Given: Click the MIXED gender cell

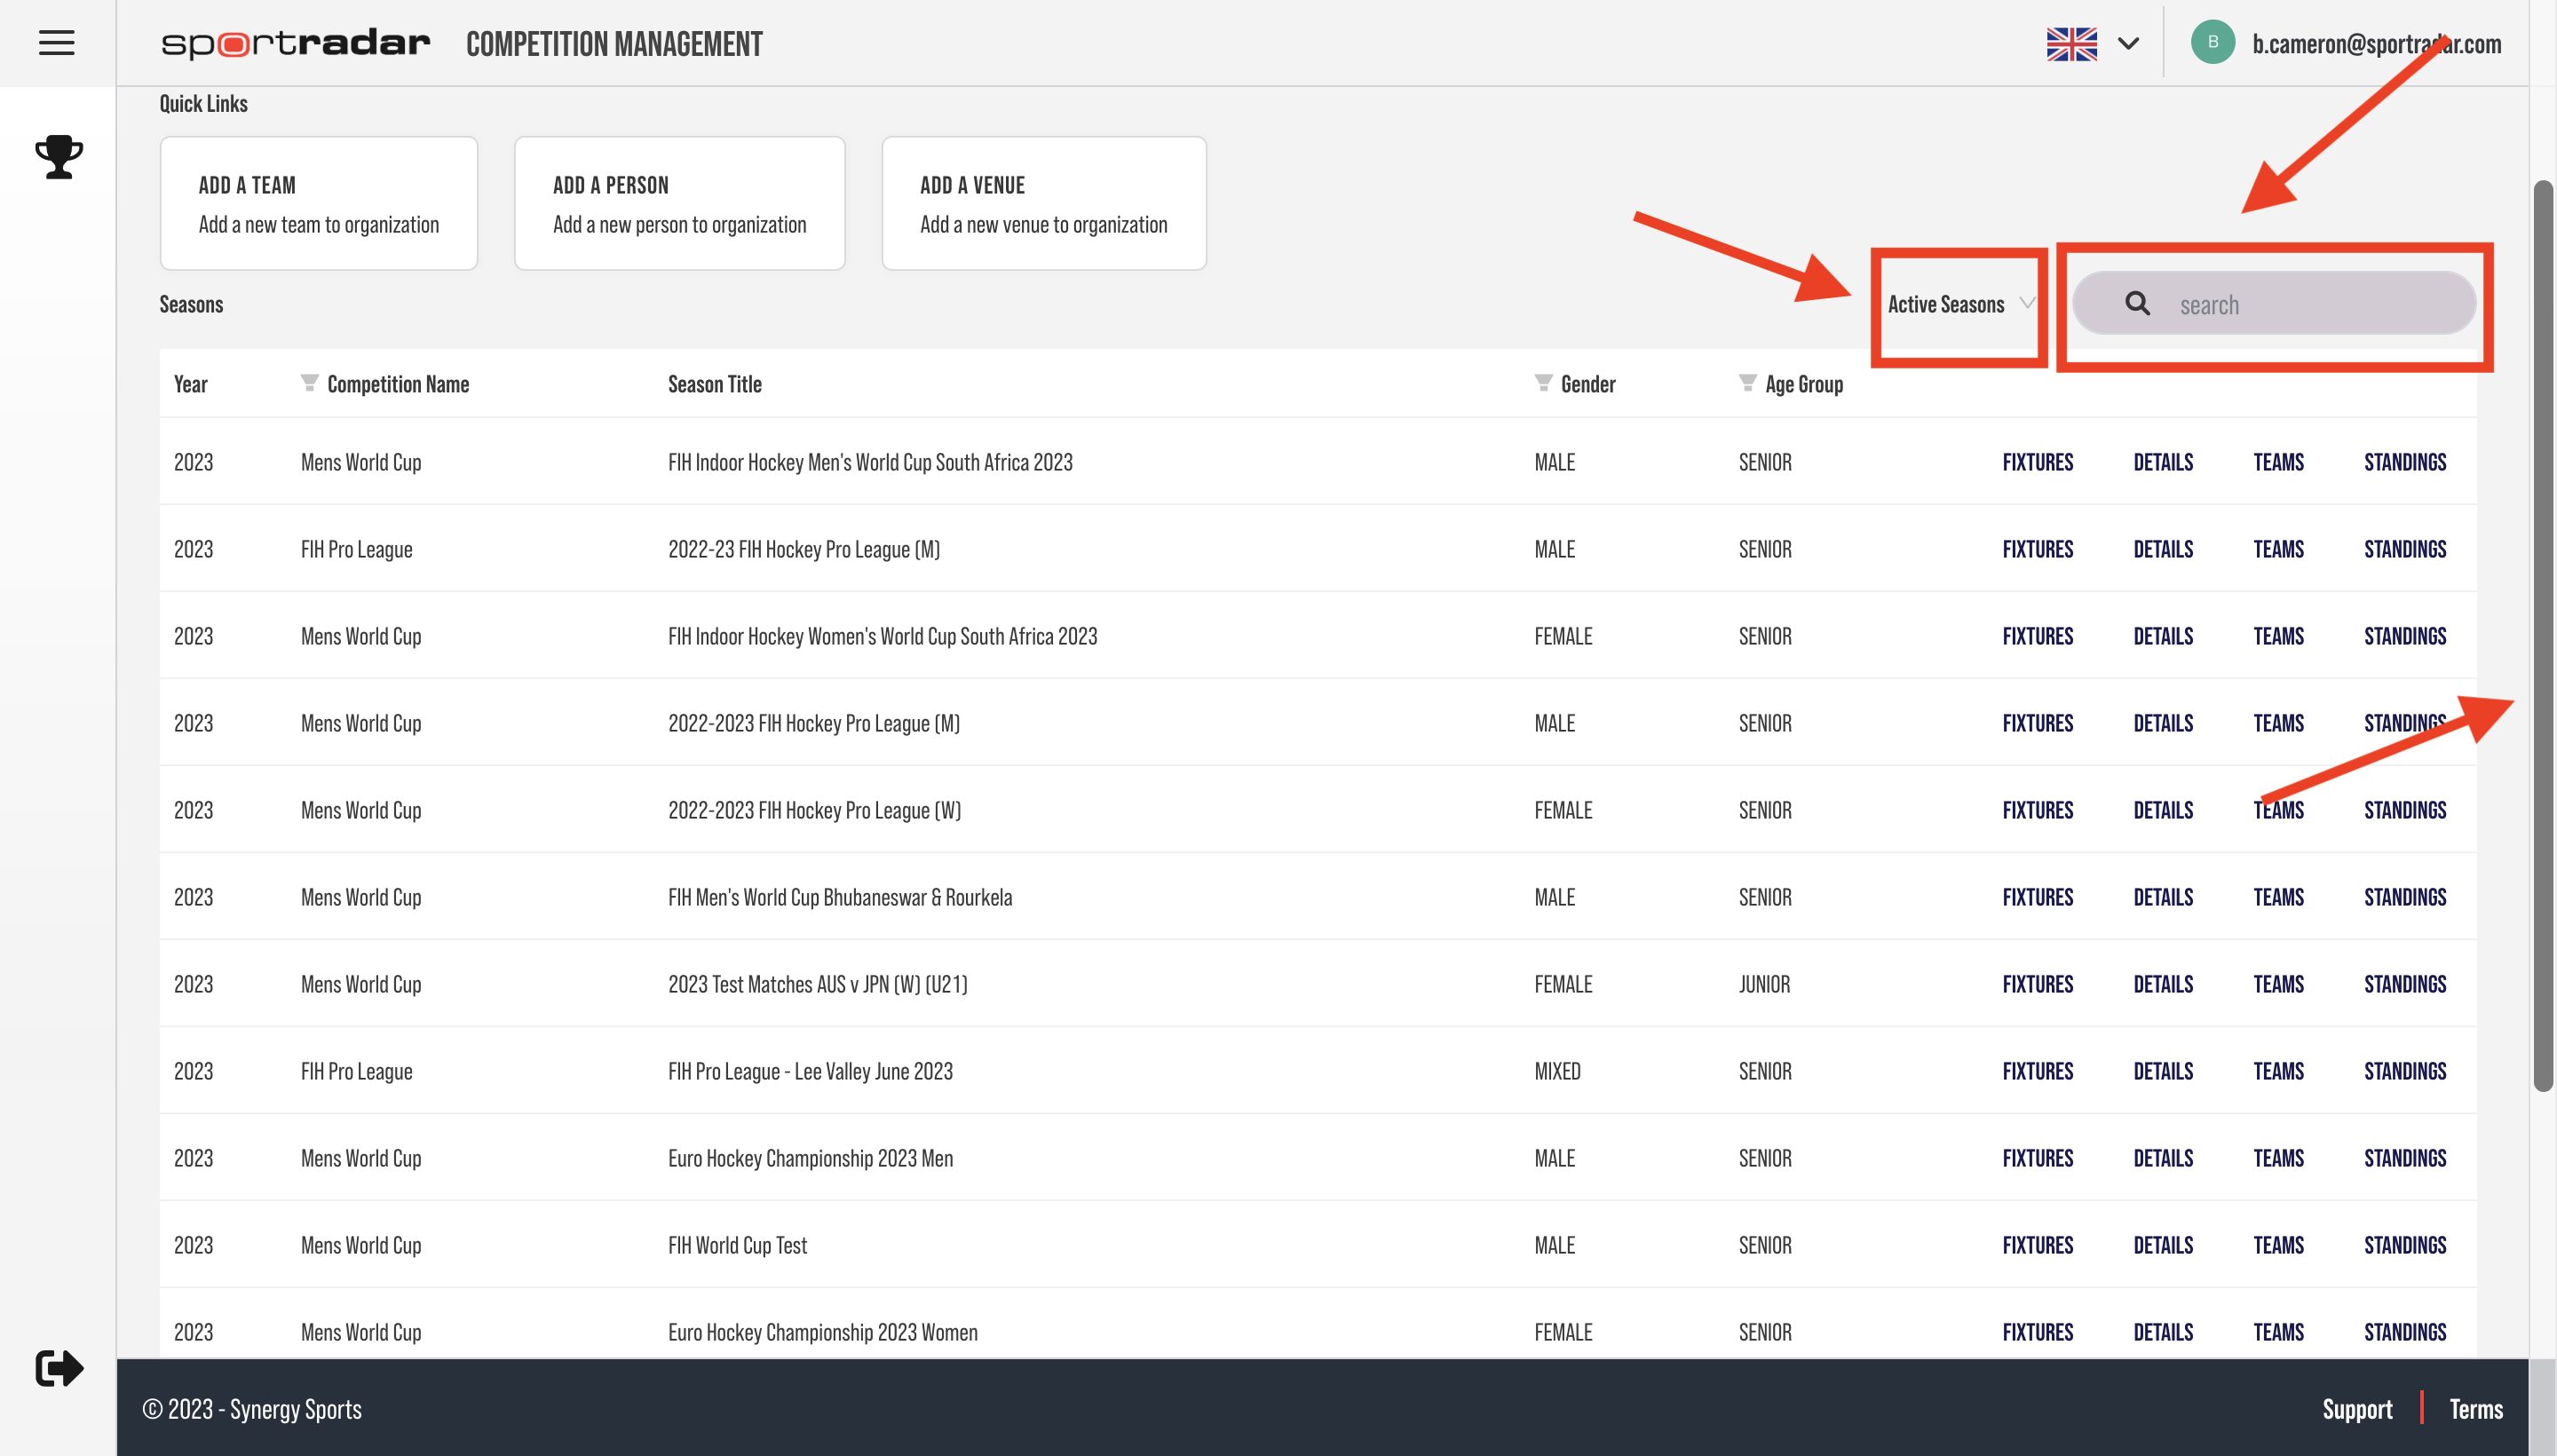Looking at the screenshot, I should click(1557, 1071).
